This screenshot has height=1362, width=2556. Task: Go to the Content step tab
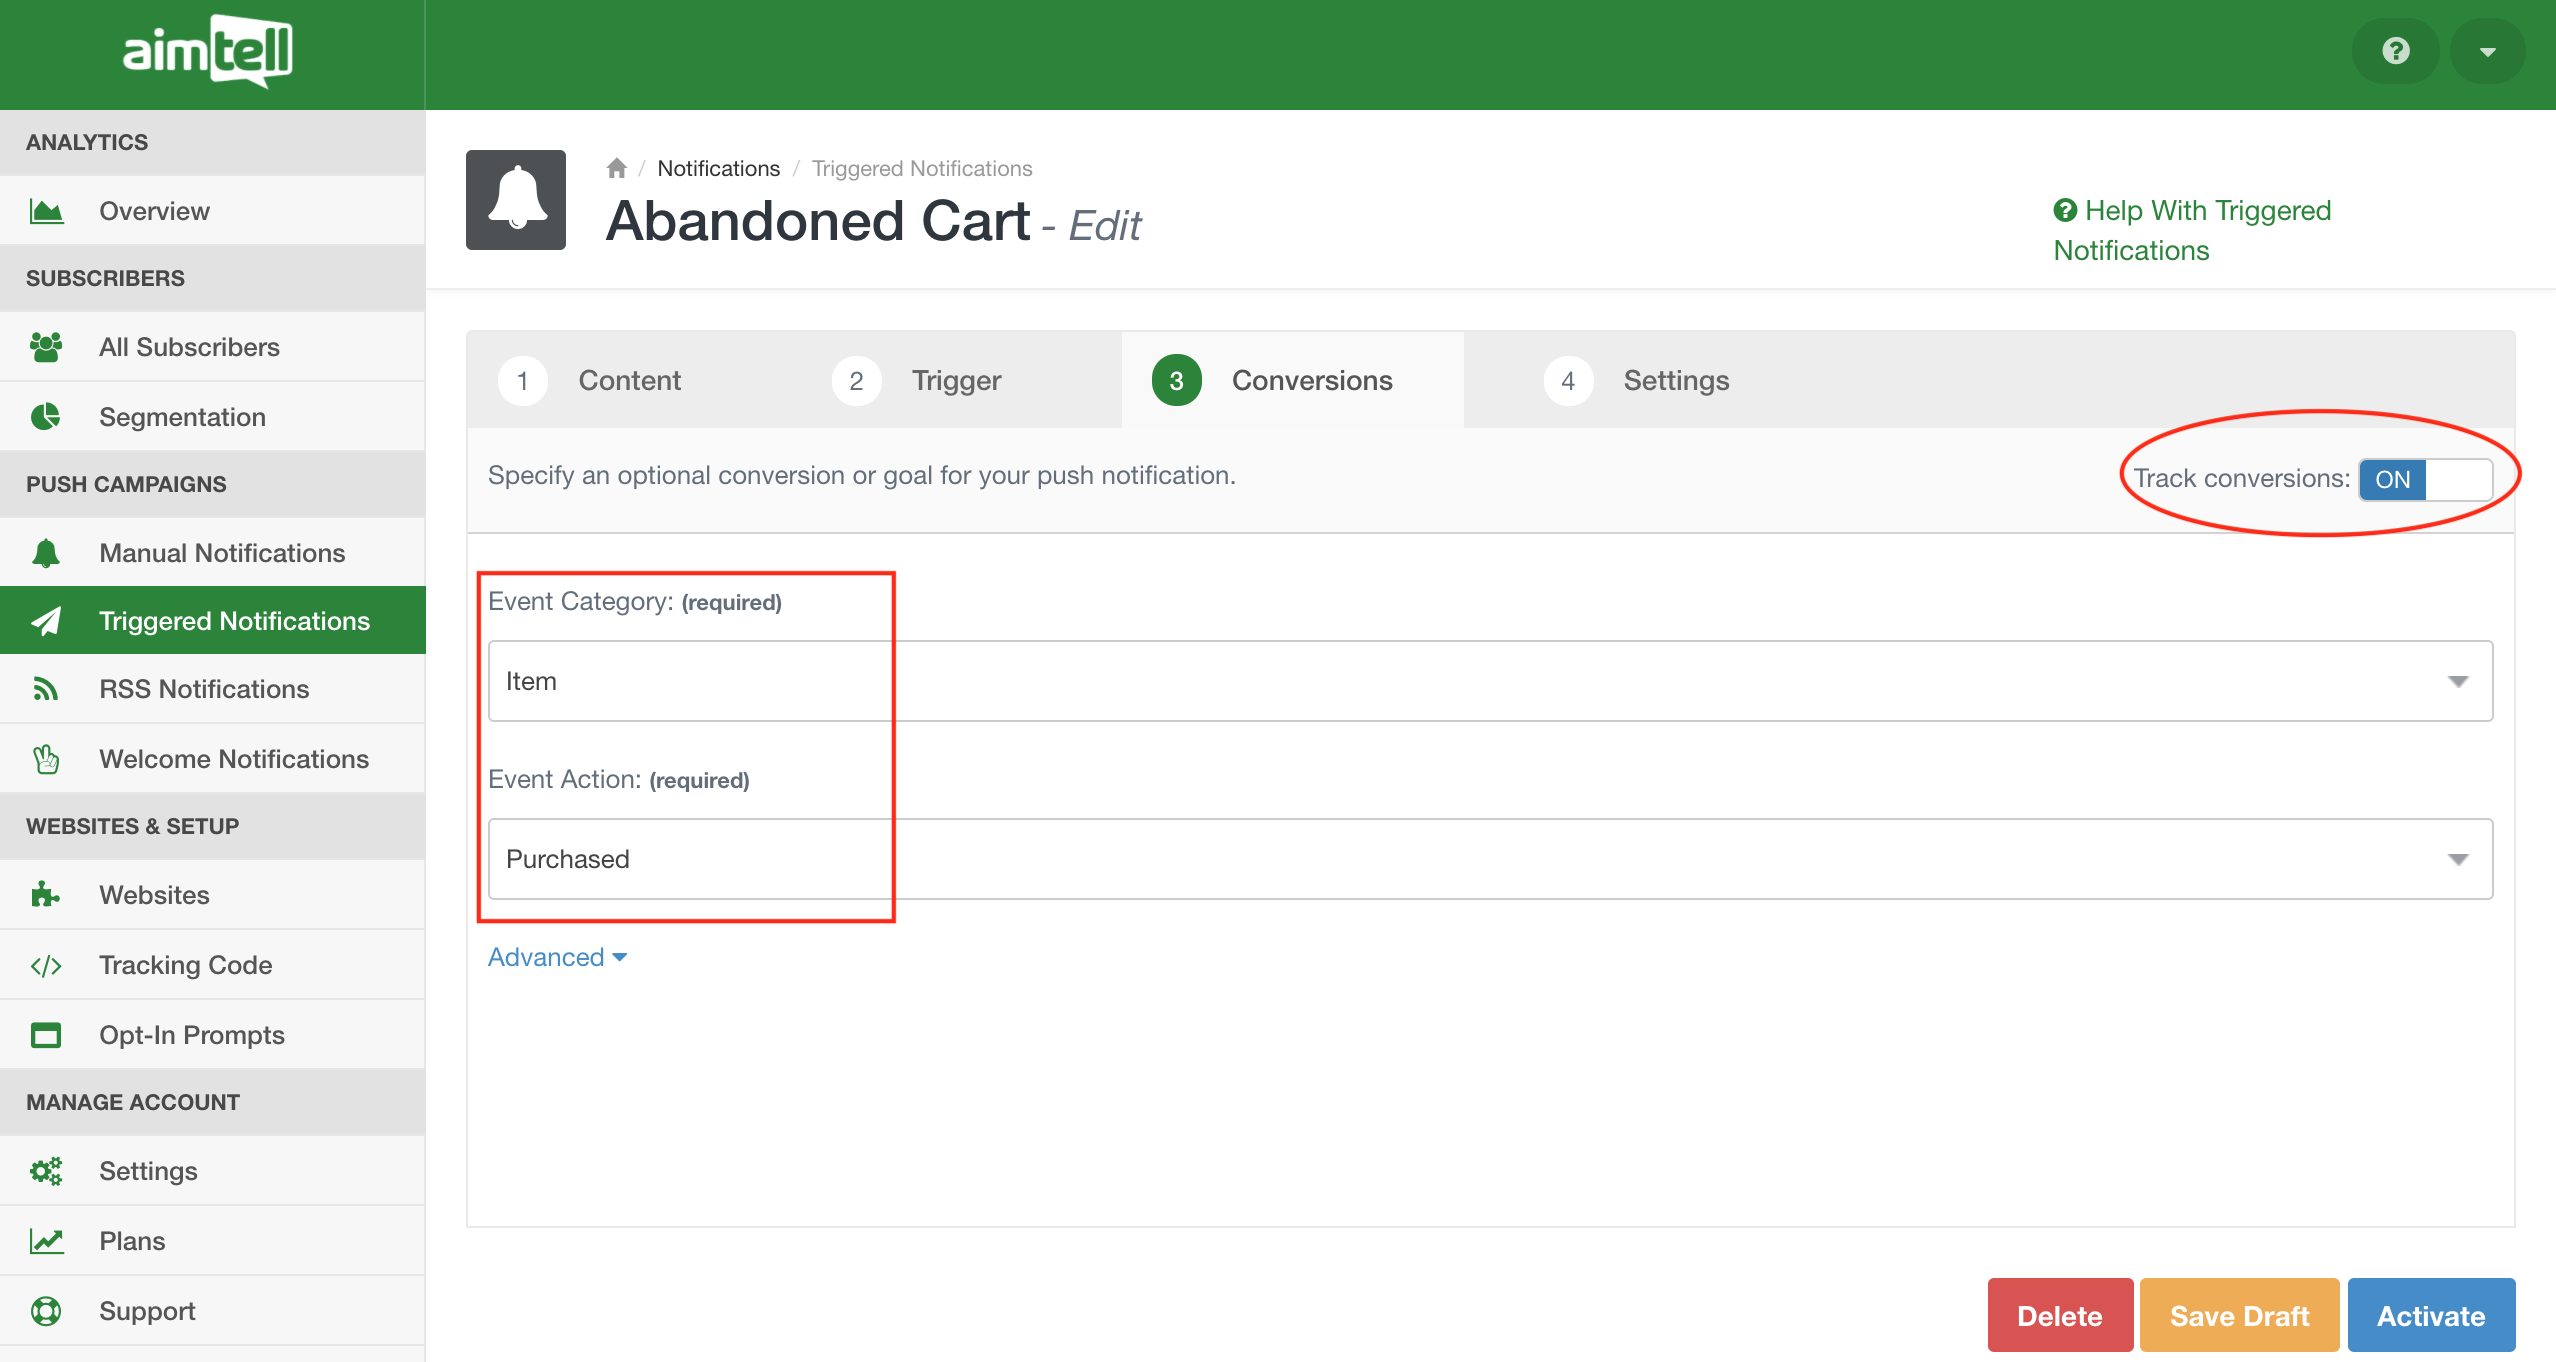point(628,380)
